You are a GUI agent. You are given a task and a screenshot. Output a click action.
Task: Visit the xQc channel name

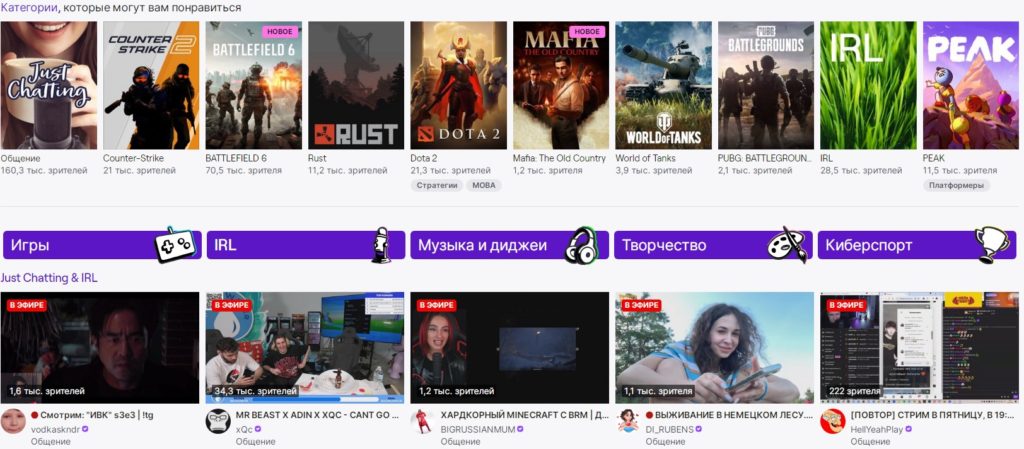point(244,429)
